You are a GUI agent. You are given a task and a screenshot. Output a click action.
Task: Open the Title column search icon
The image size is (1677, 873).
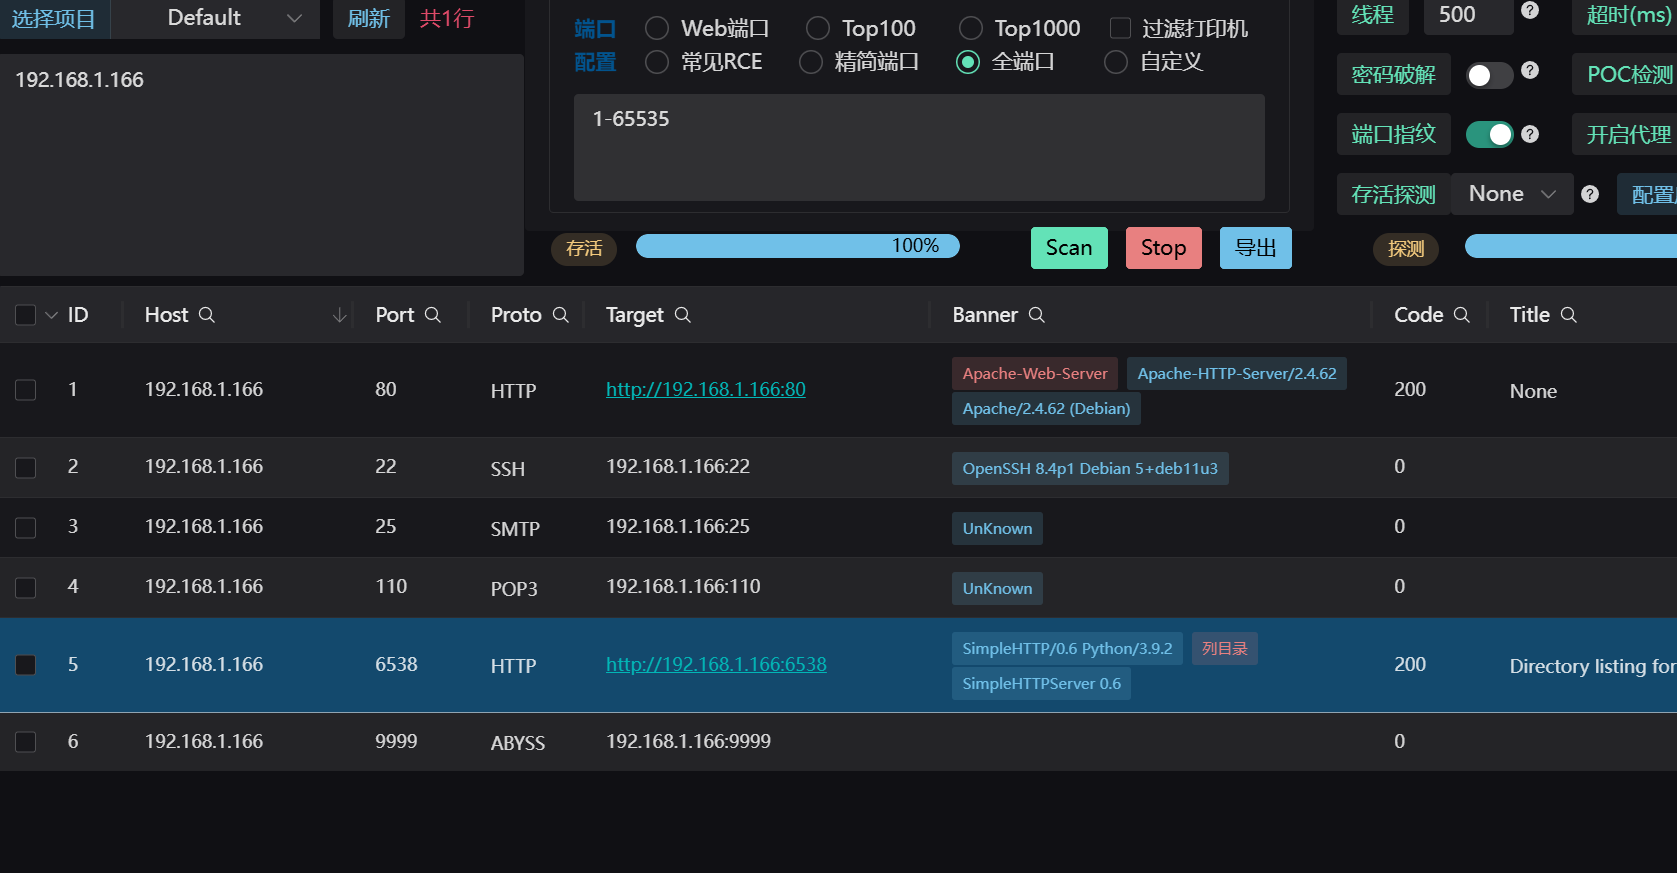tap(1569, 315)
